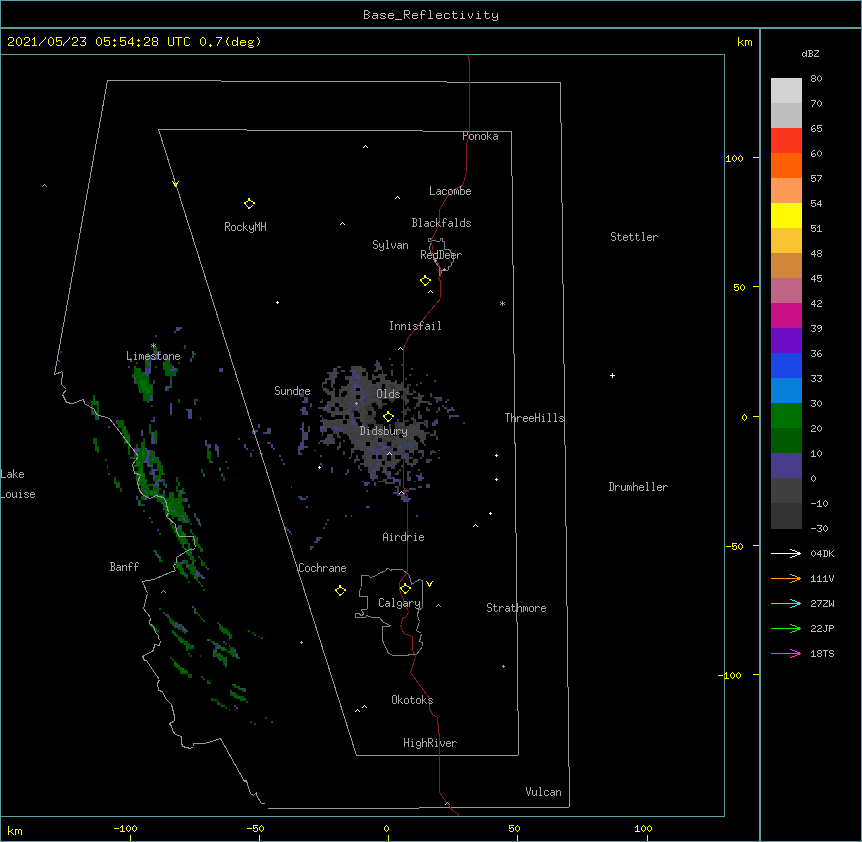Click the RedDeer city label
Viewport: 862px width, 842px height.
click(441, 255)
